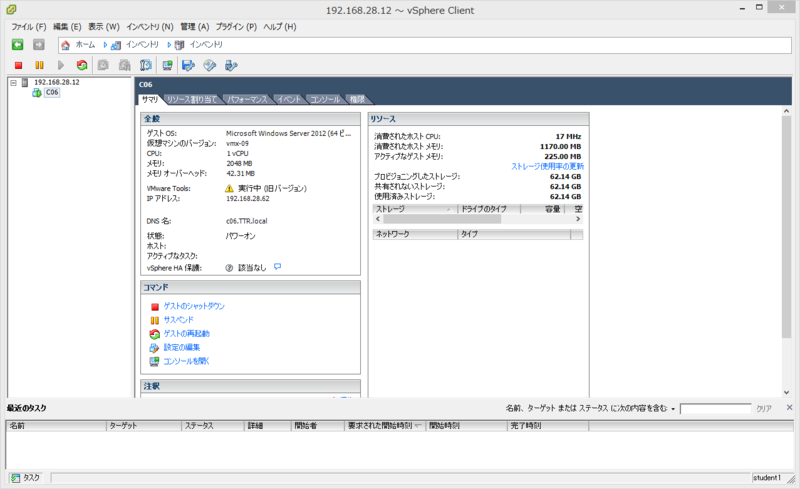Open the 編集 (E) menu
The width and height of the screenshot is (800, 489).
[67, 27]
